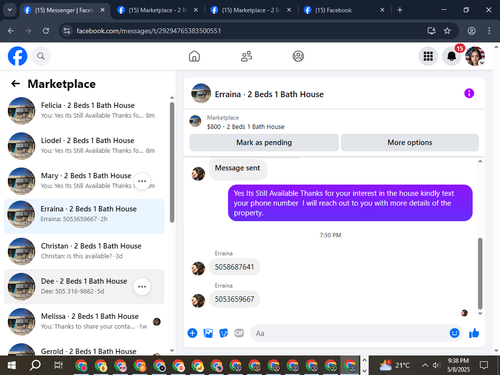
Task: Send a thumbs-up like
Action: (474, 333)
